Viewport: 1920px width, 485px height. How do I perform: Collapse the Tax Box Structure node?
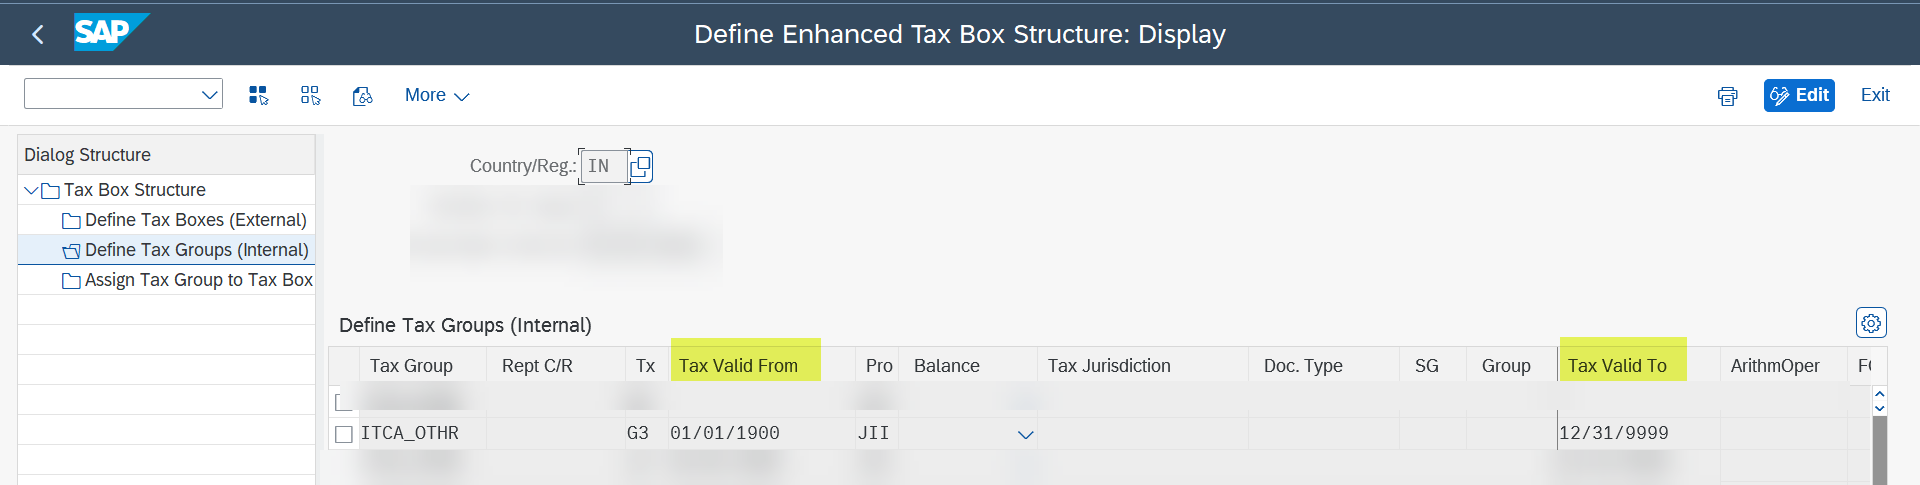(31, 190)
